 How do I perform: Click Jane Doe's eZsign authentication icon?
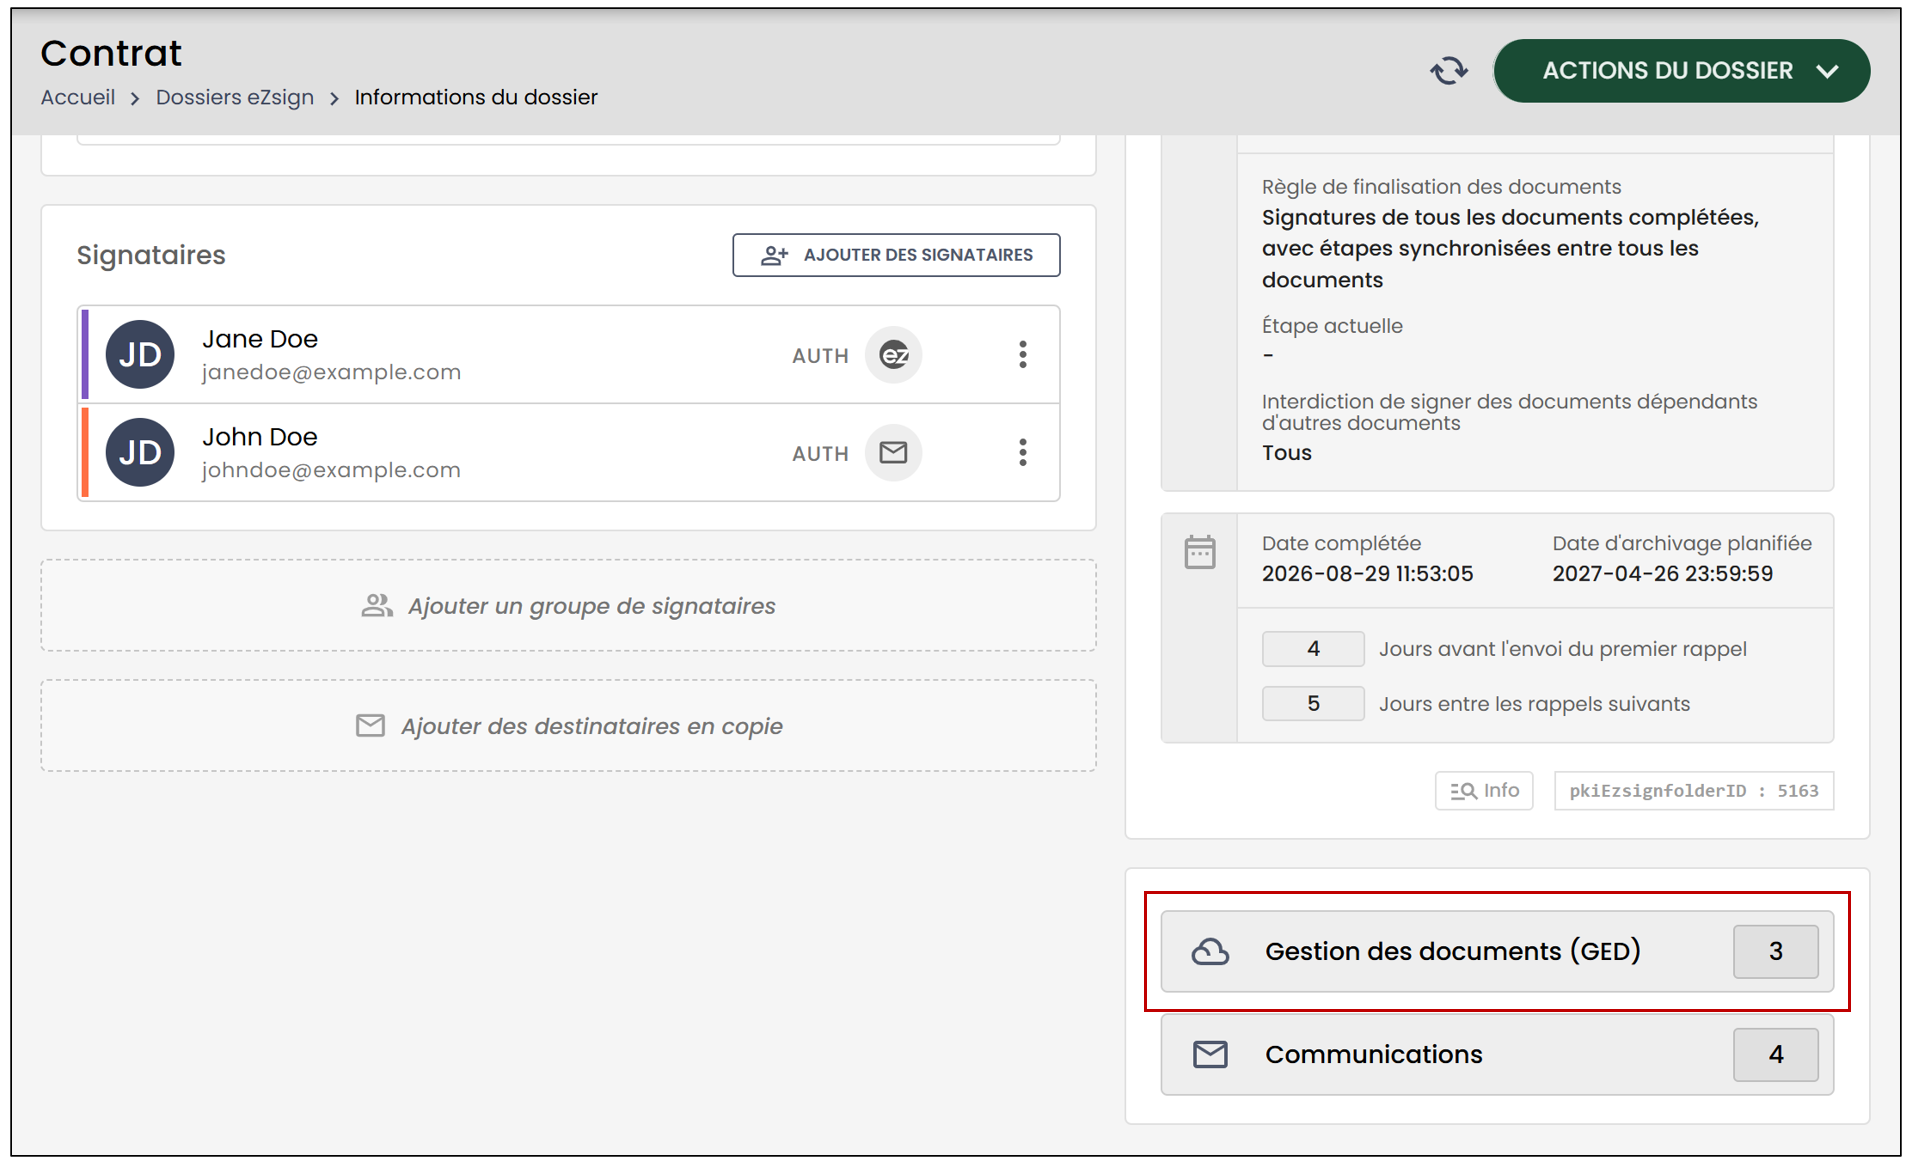[x=893, y=355]
